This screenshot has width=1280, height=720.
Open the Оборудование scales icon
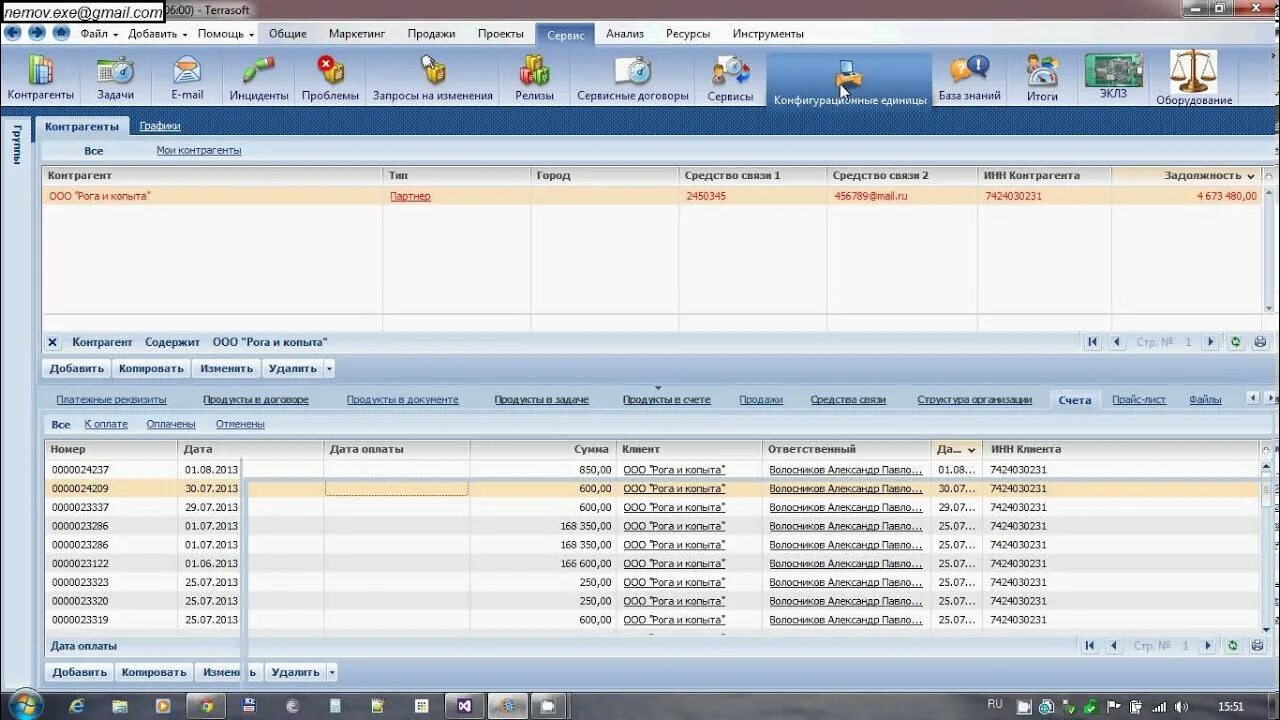coord(1194,78)
